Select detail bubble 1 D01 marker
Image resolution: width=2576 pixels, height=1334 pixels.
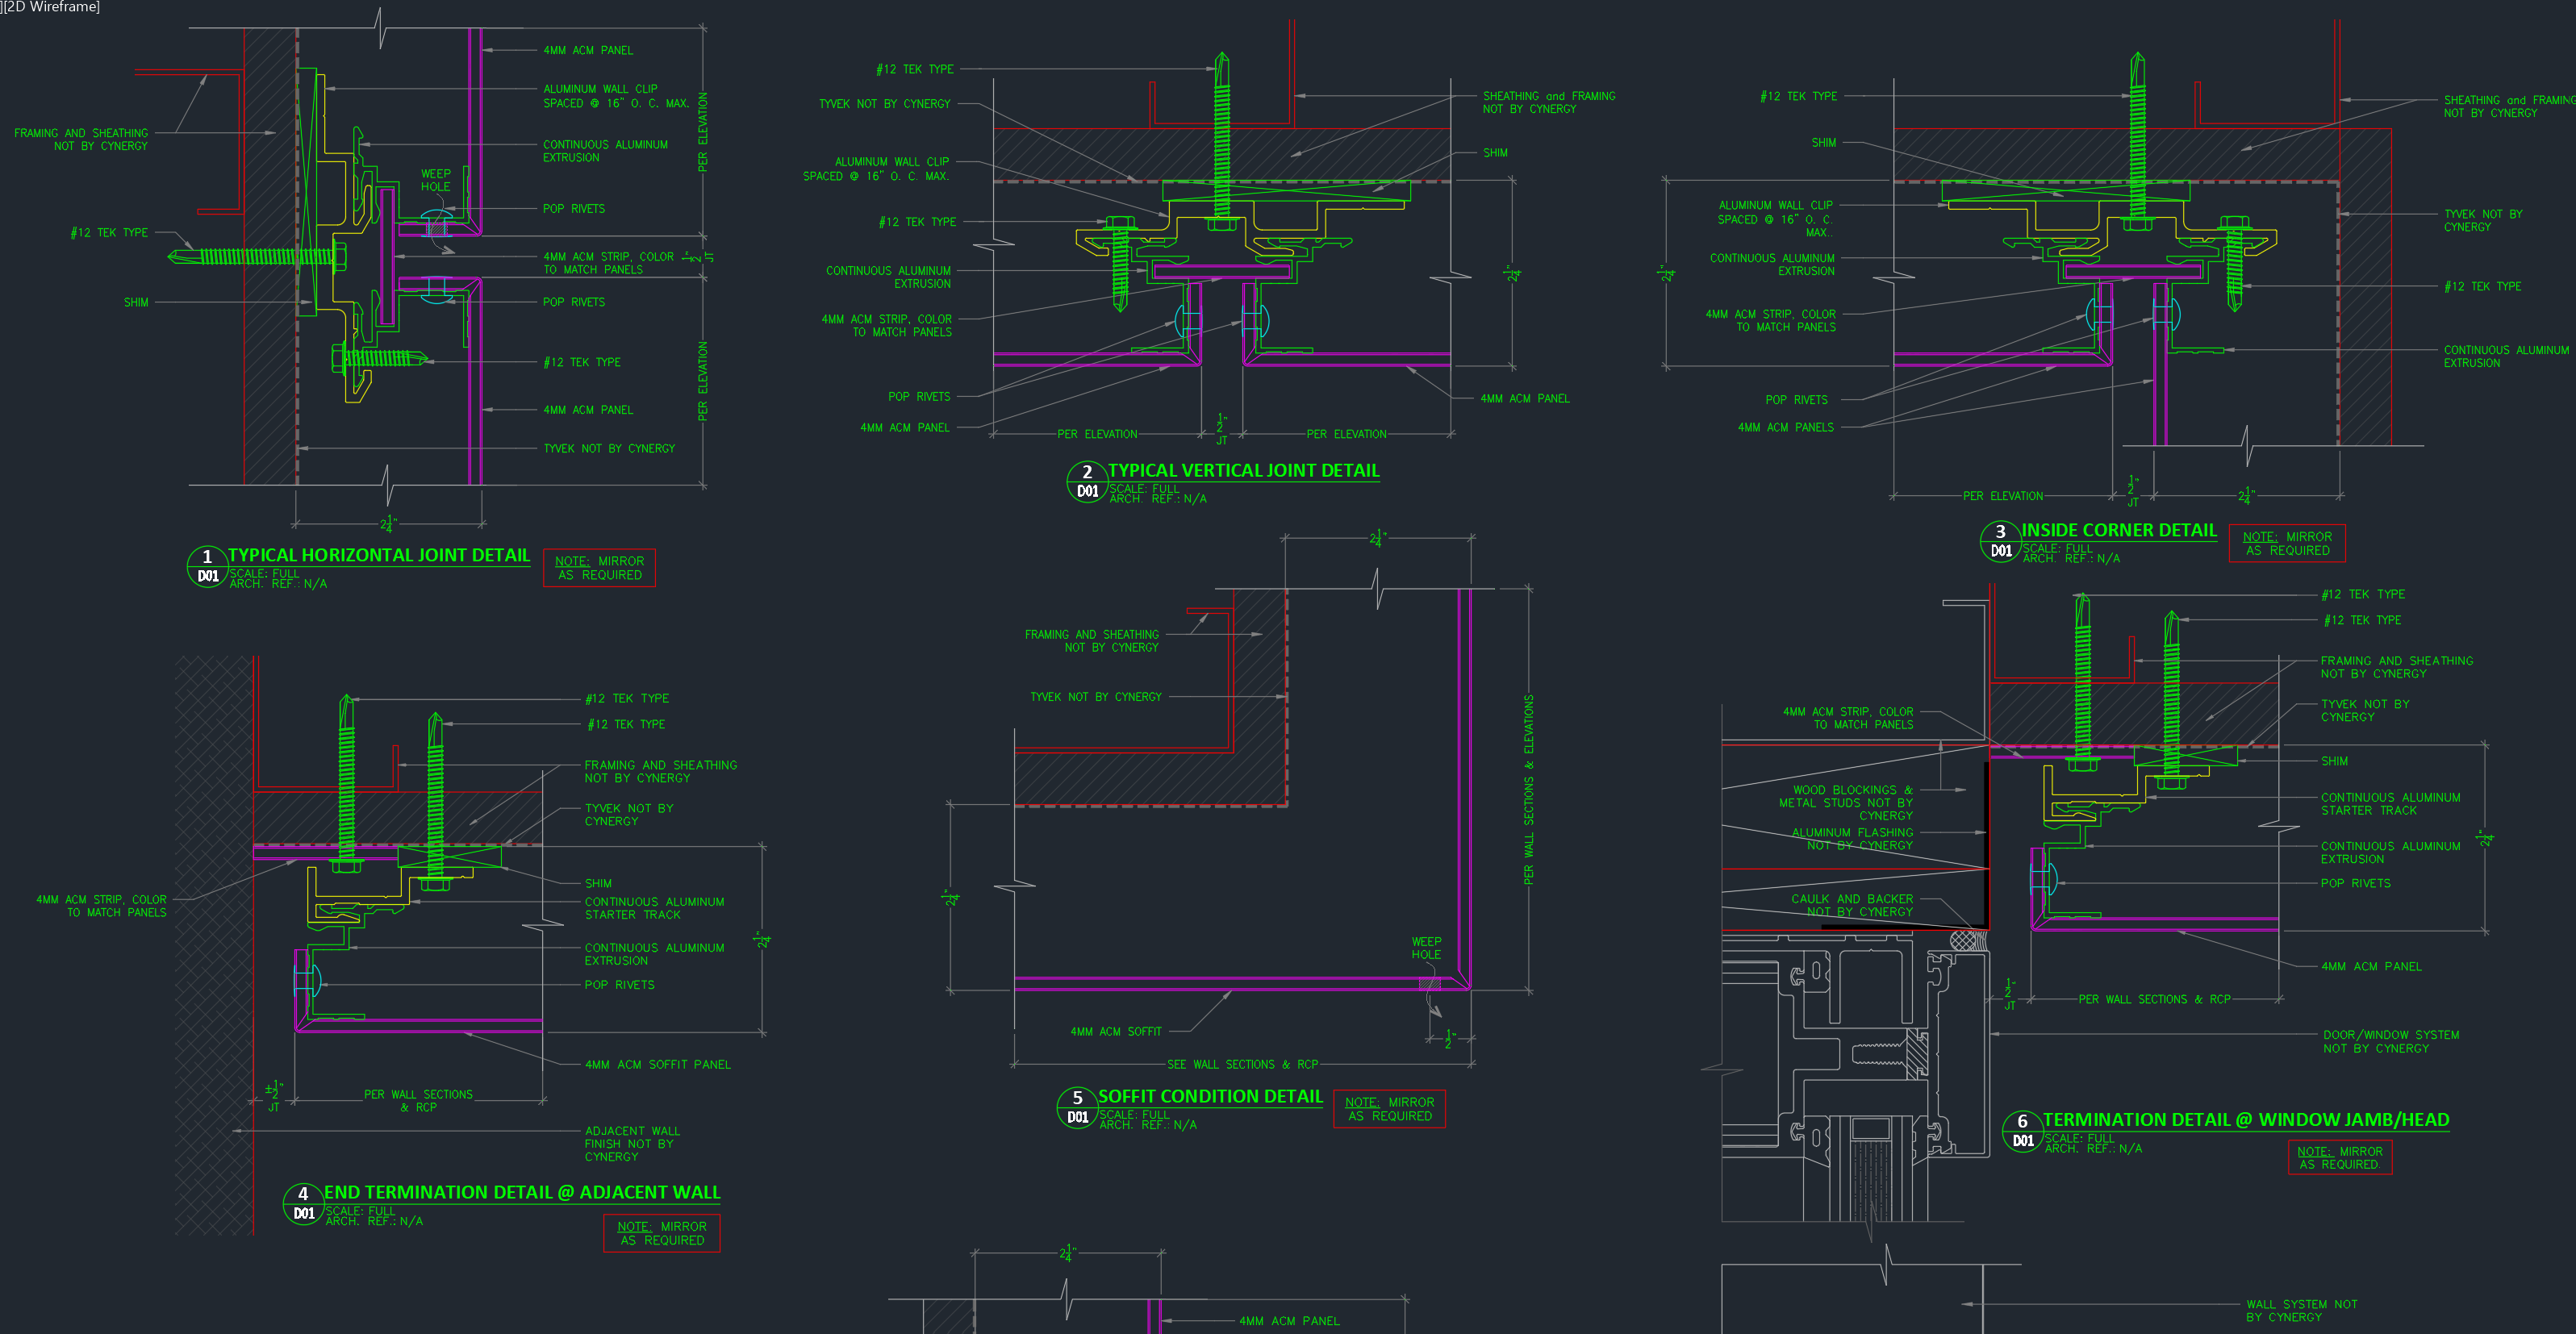(207, 566)
